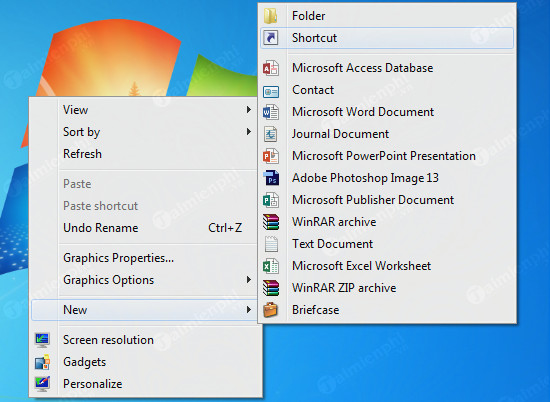Expand the New submenu arrow

point(249,309)
